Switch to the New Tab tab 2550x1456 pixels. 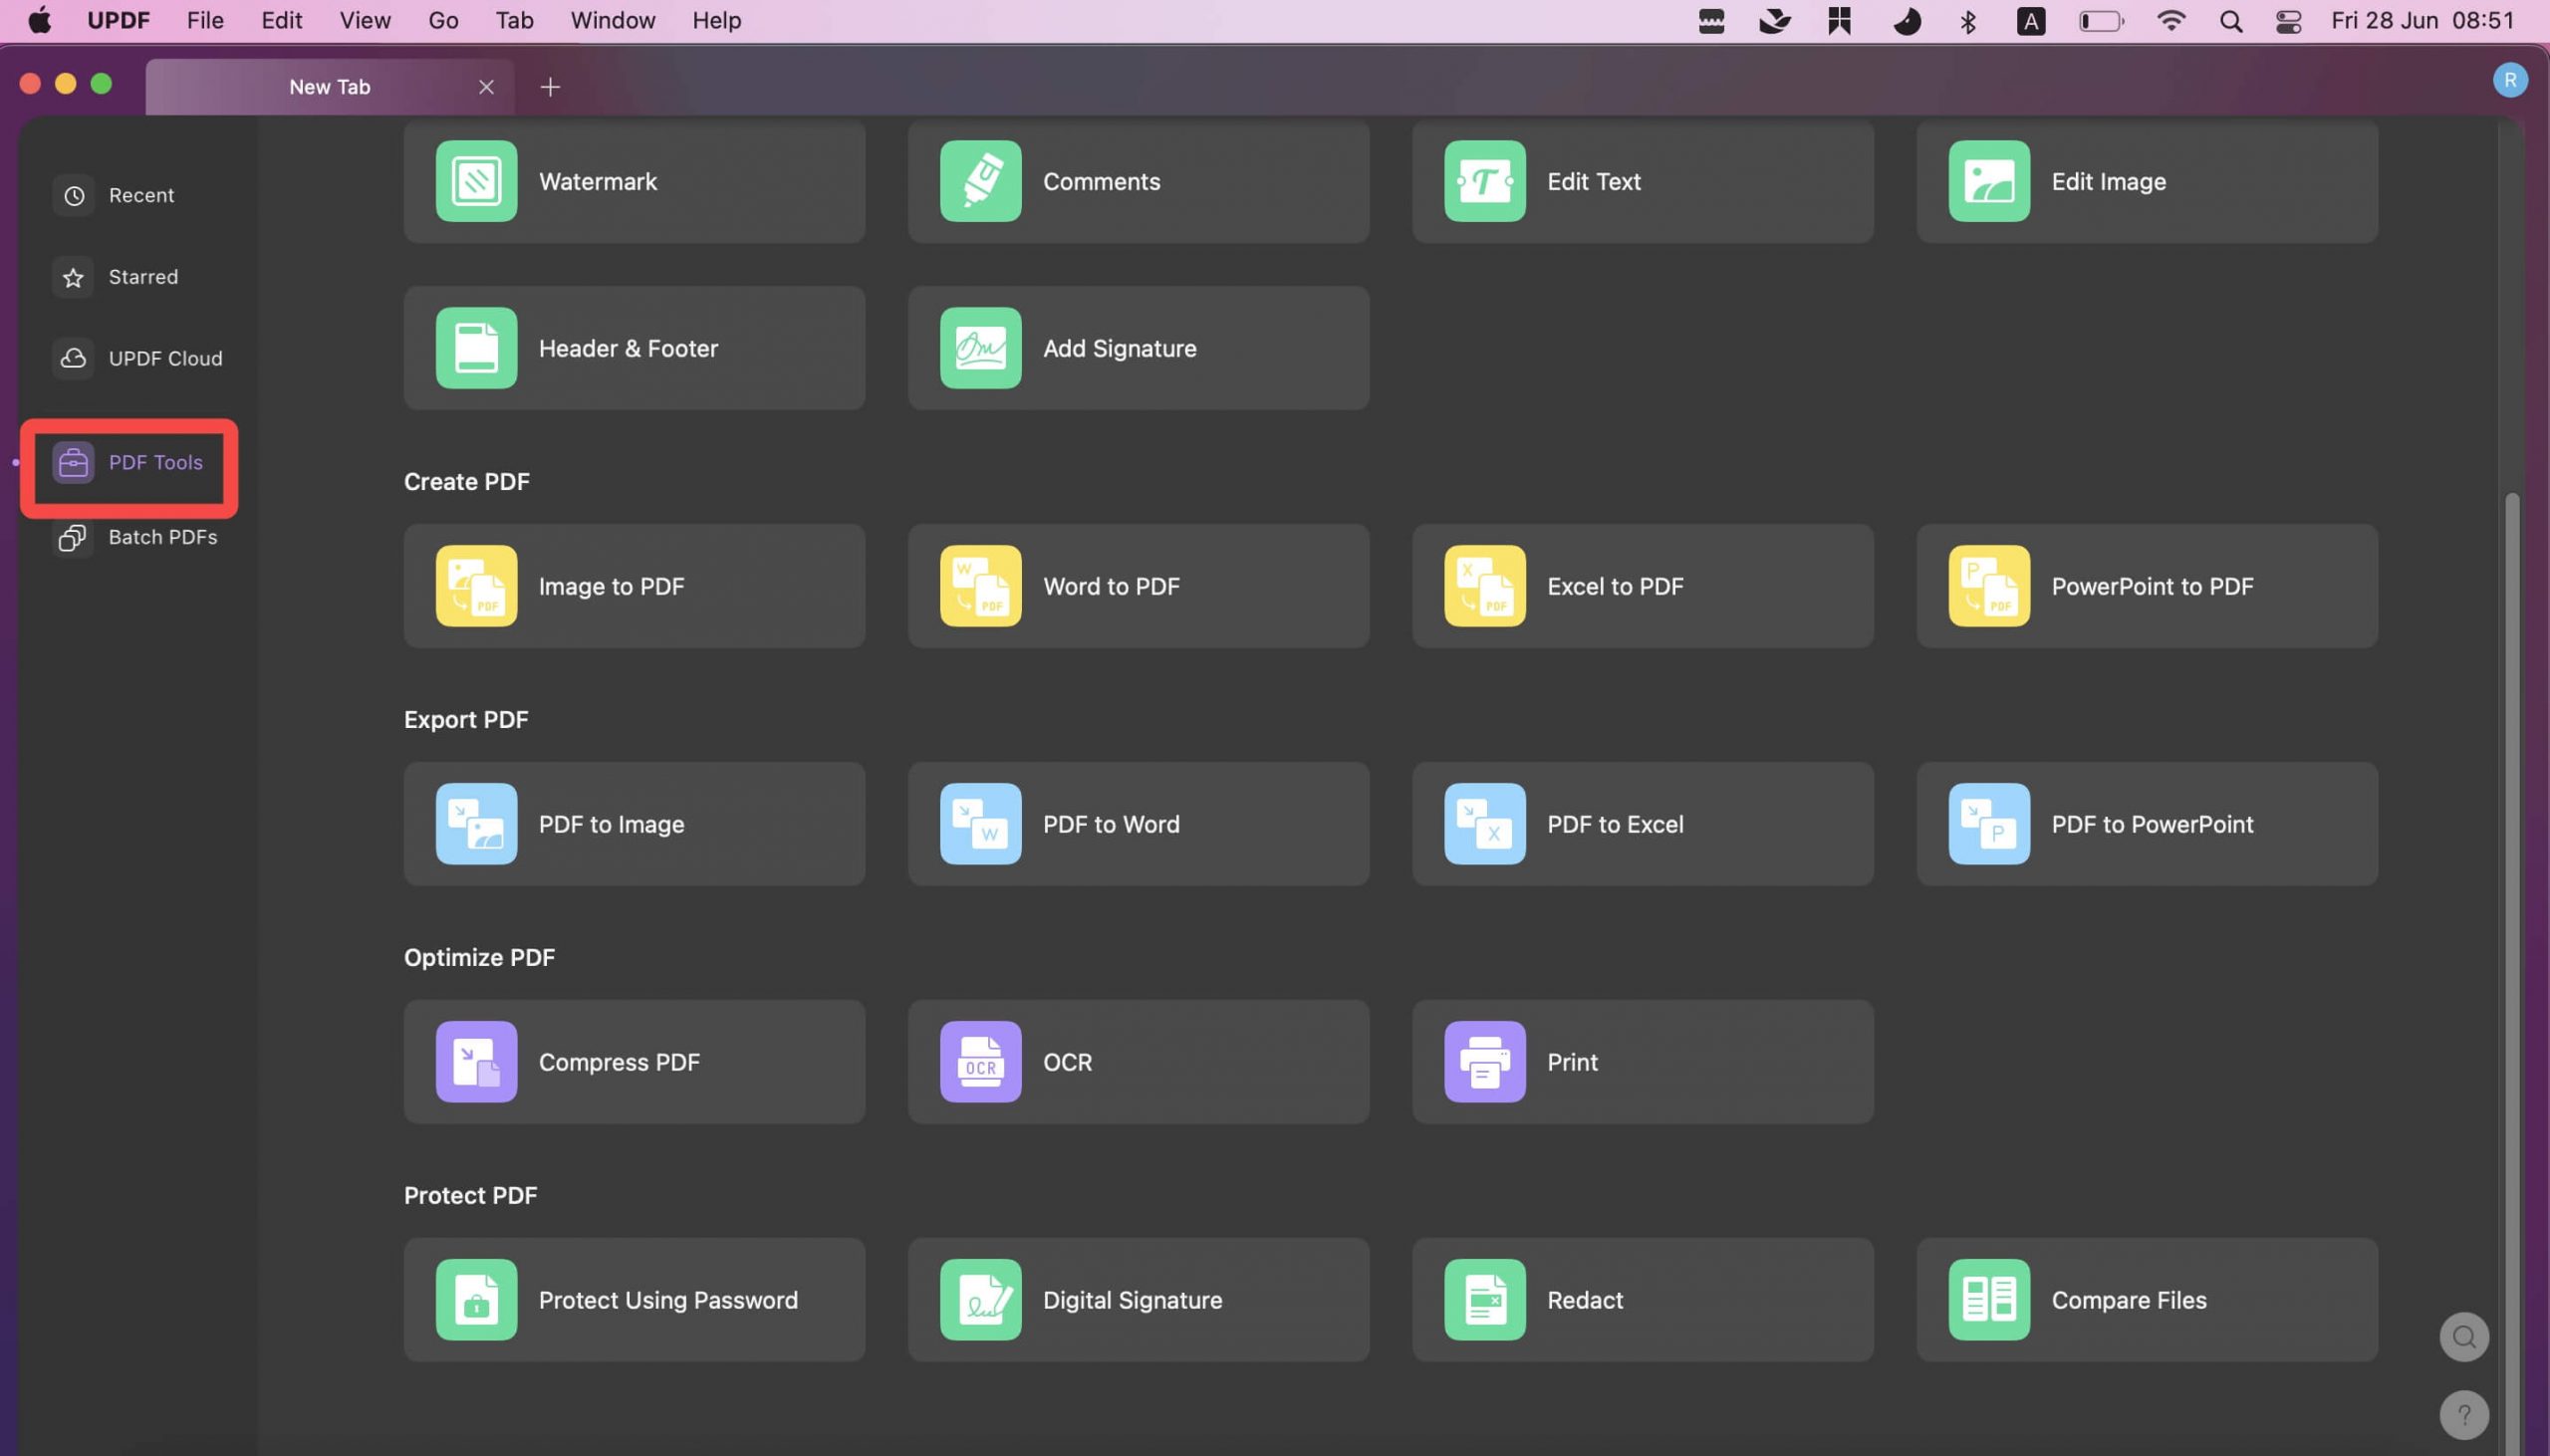pos(329,87)
